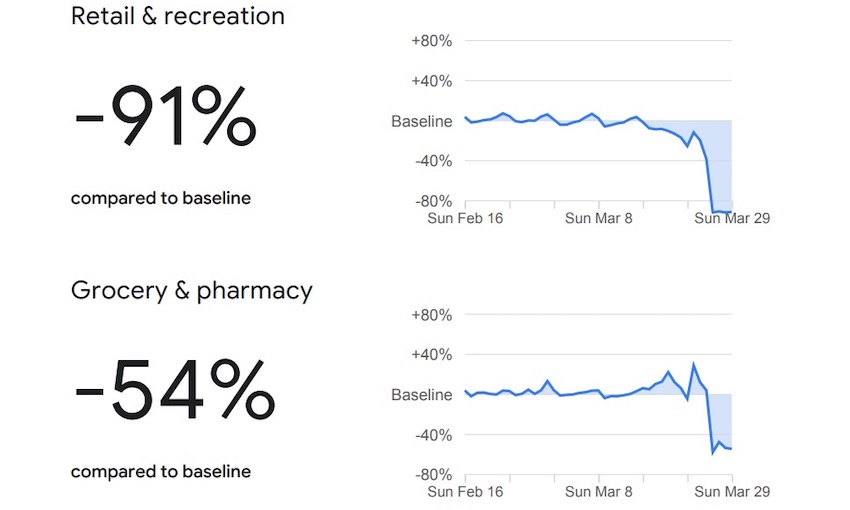Click Sun Mar 29 on Retail chart
850x510 pixels.
[x=732, y=218]
